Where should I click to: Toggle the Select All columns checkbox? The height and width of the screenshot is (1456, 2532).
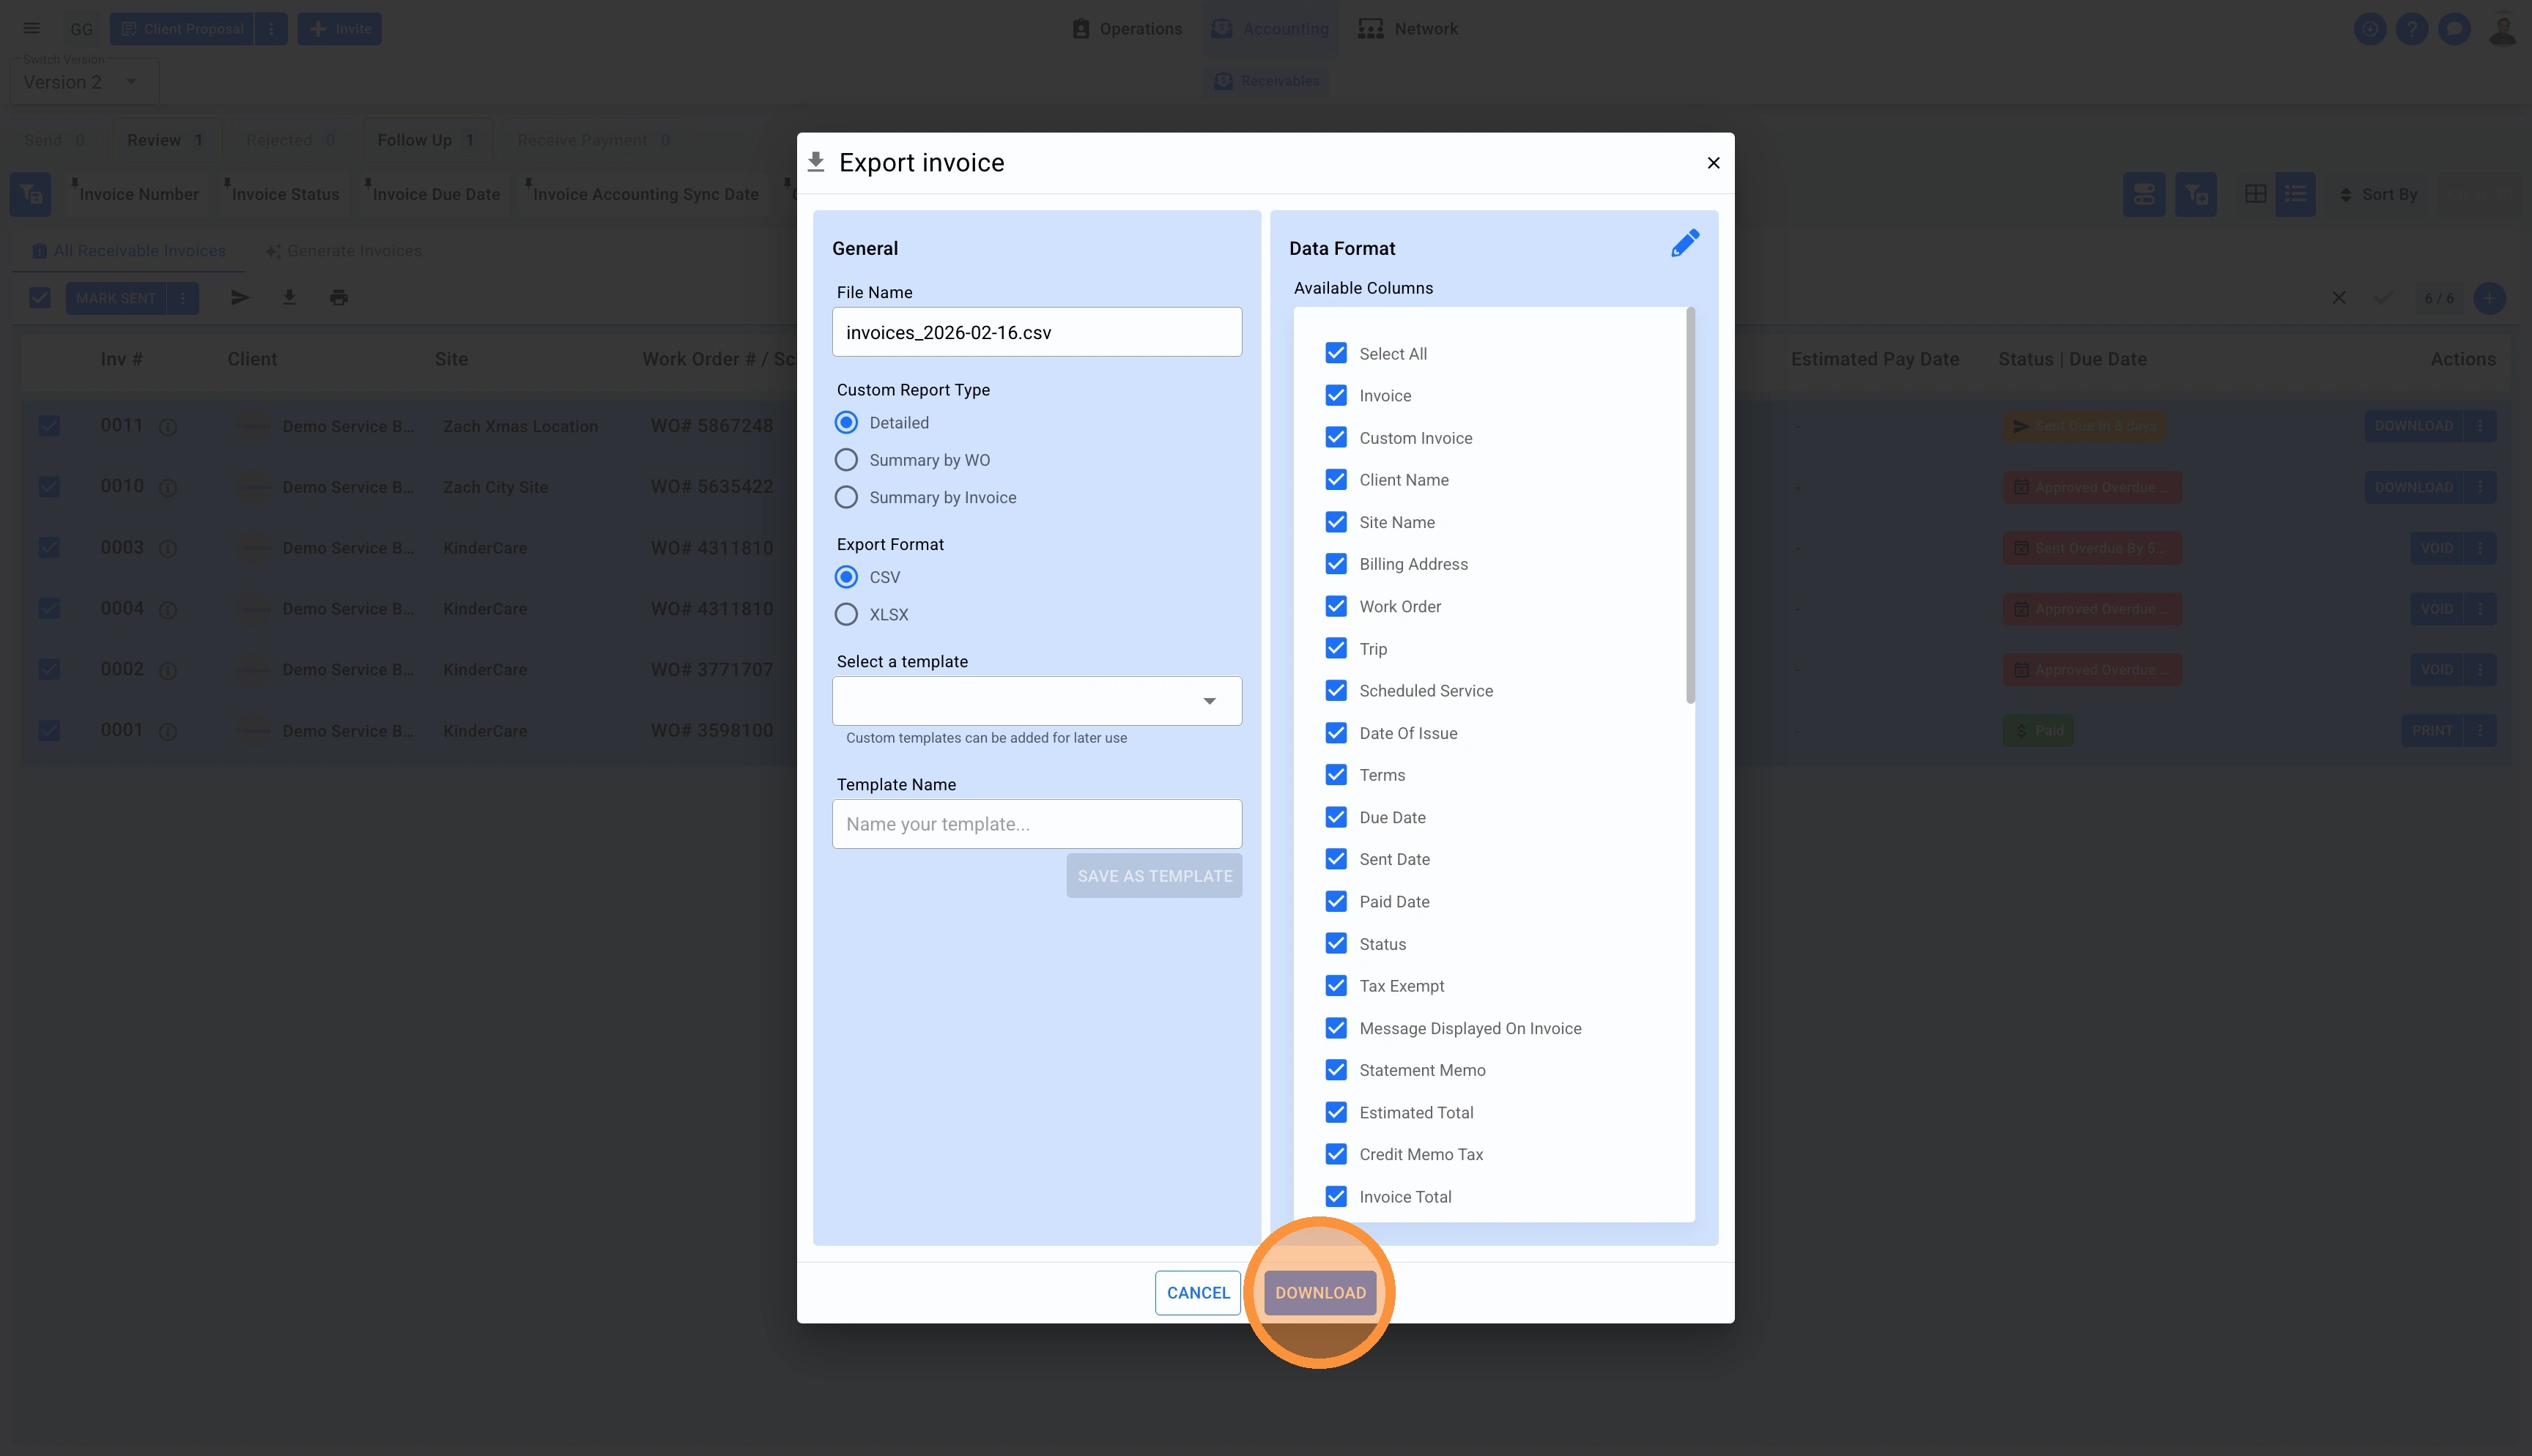point(1336,354)
